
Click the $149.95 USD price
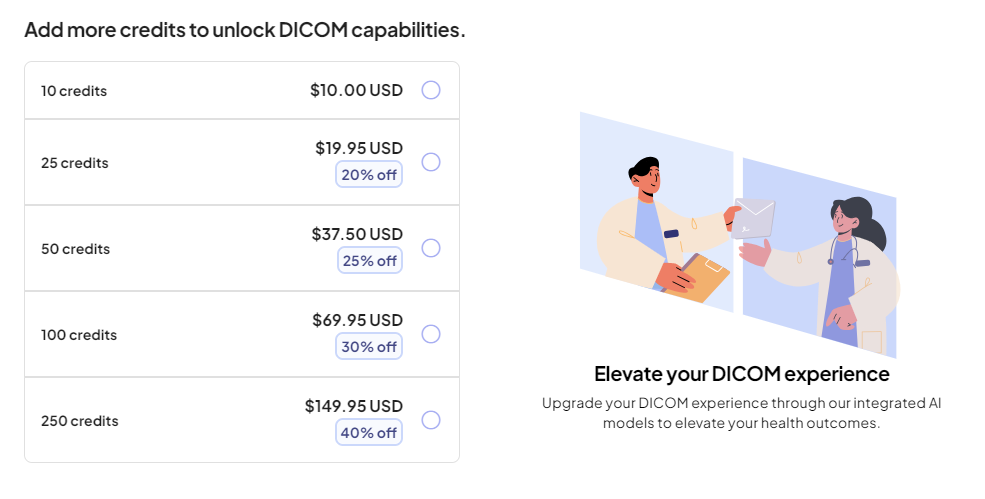coord(354,407)
